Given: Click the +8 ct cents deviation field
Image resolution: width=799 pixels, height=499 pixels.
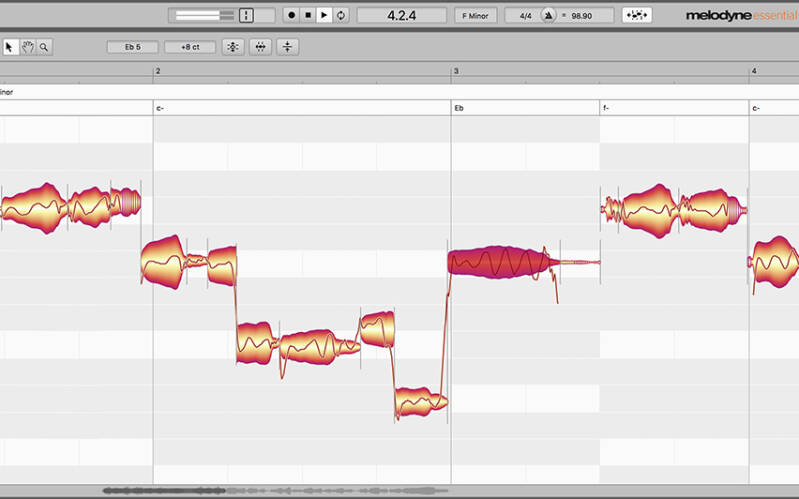Looking at the screenshot, I should click(190, 47).
